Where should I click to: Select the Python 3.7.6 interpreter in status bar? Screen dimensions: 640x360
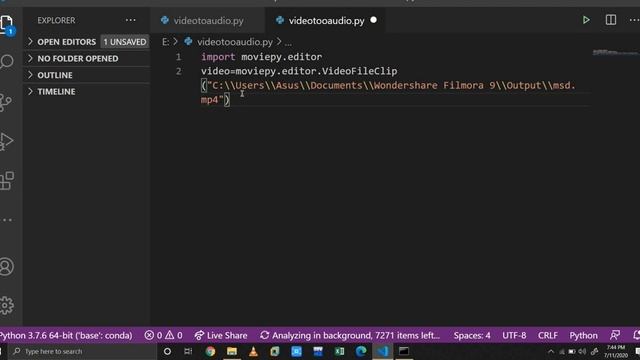[66, 335]
